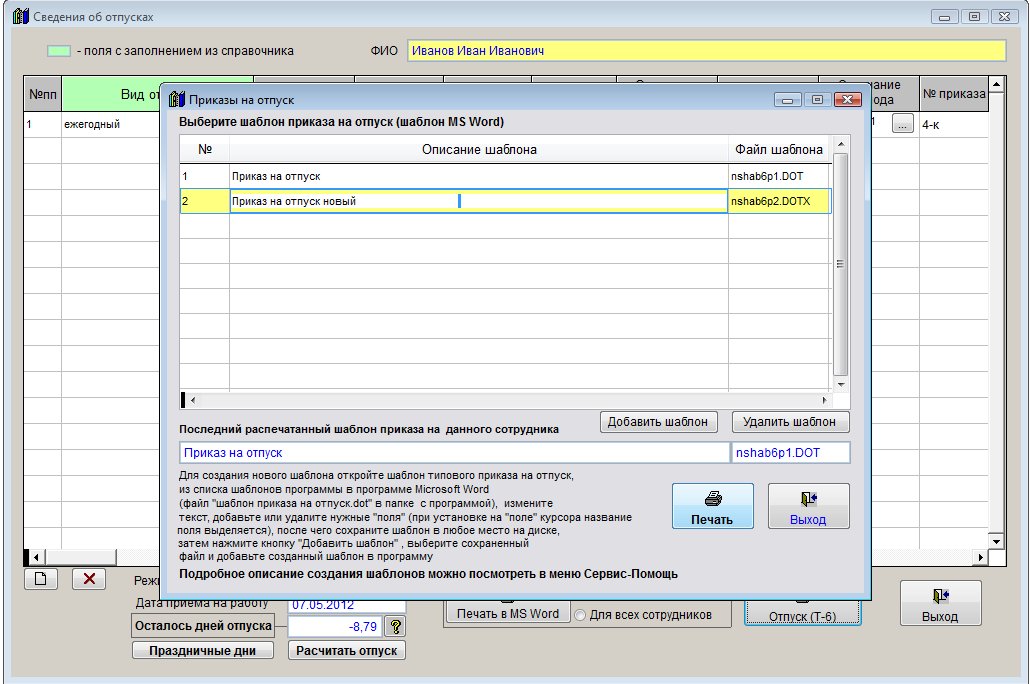Click the Сведения об отпусках window icon
This screenshot has height=684, width=1030.
tap(19, 17)
